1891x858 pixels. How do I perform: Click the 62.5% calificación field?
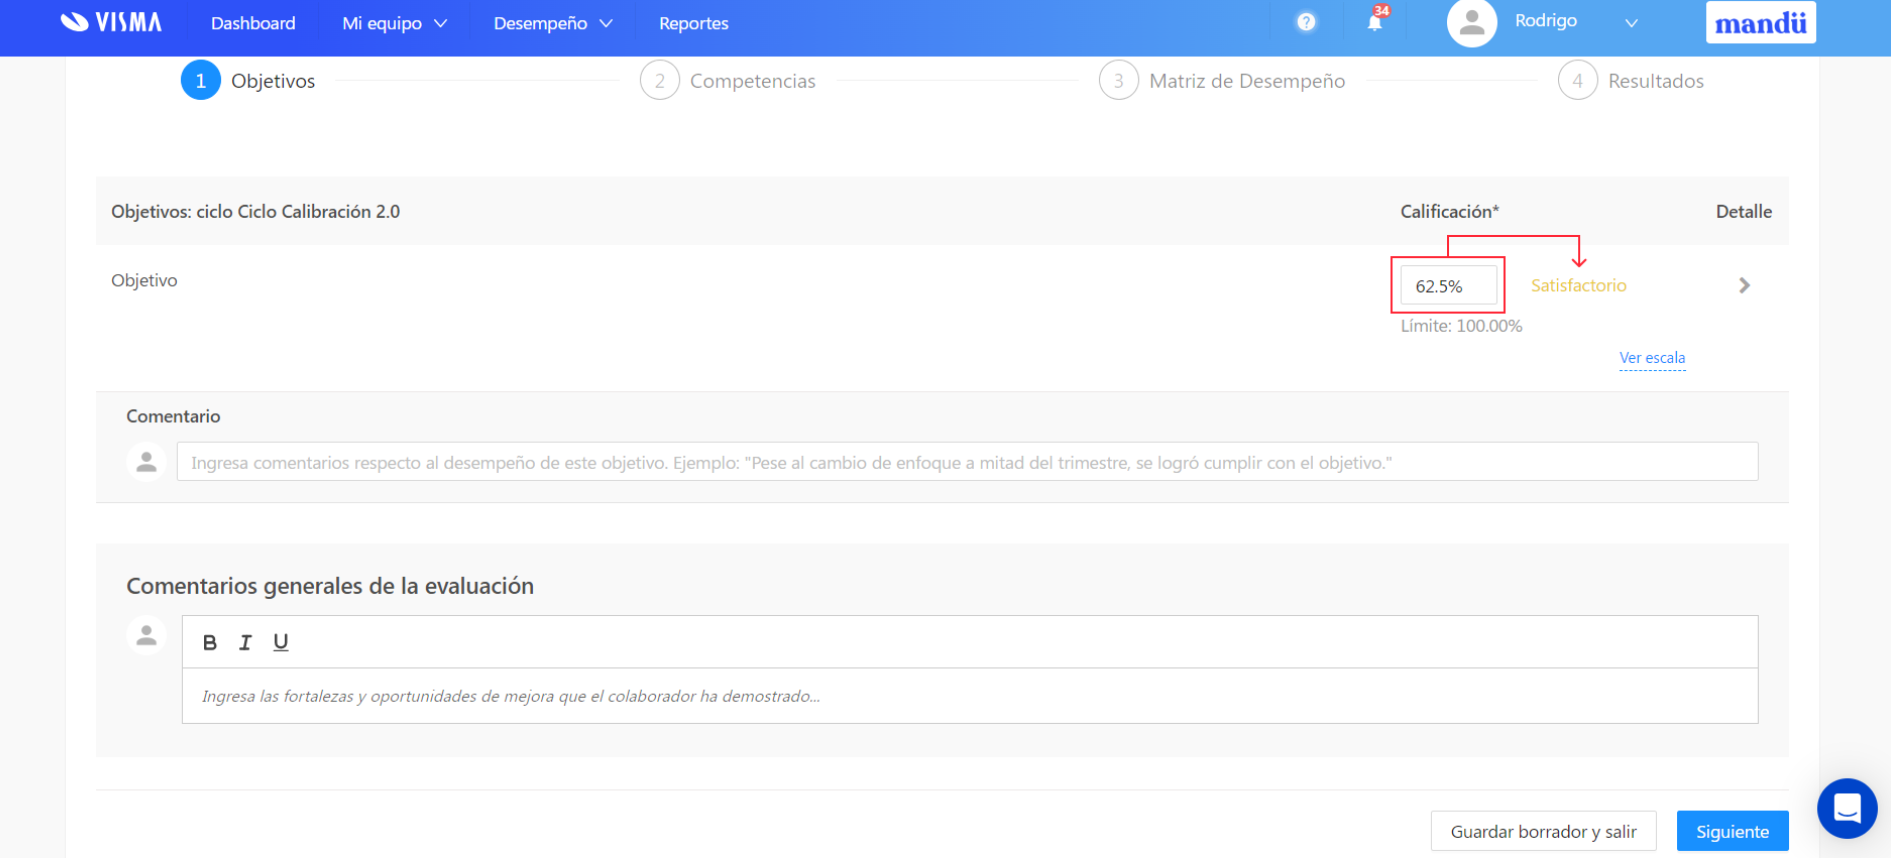[x=1448, y=286]
